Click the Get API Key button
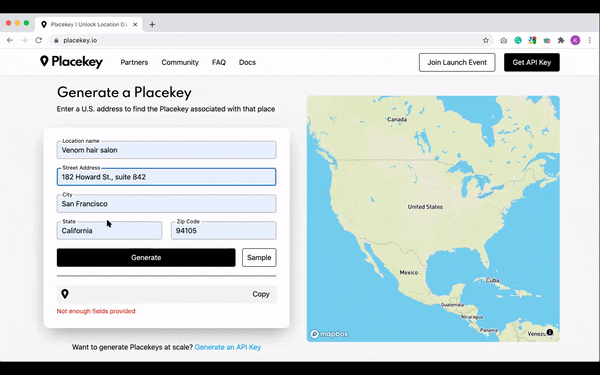 click(x=532, y=62)
